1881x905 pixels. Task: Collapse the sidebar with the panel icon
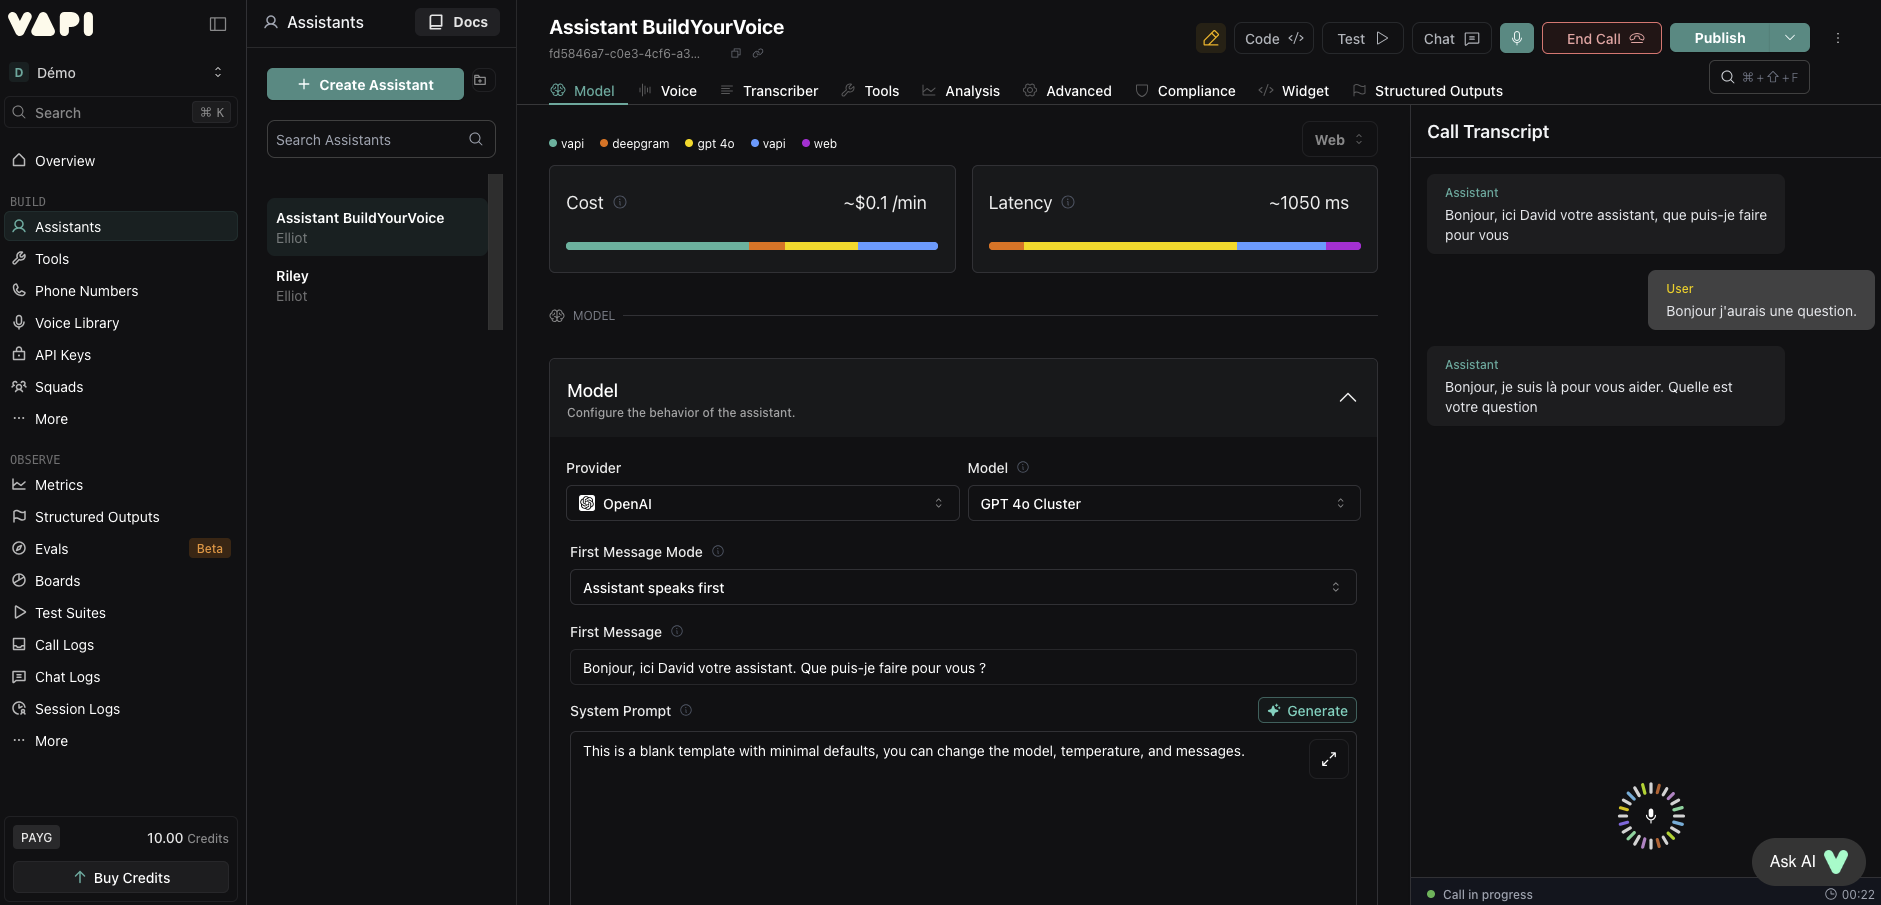pos(218,24)
